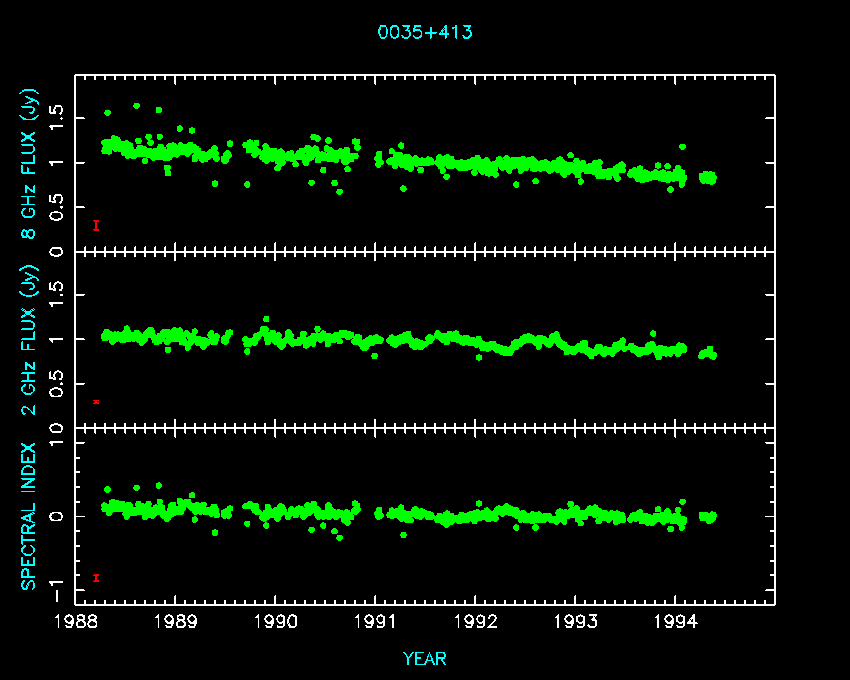Click the red error bar in 2 GHz panel

coord(96,401)
